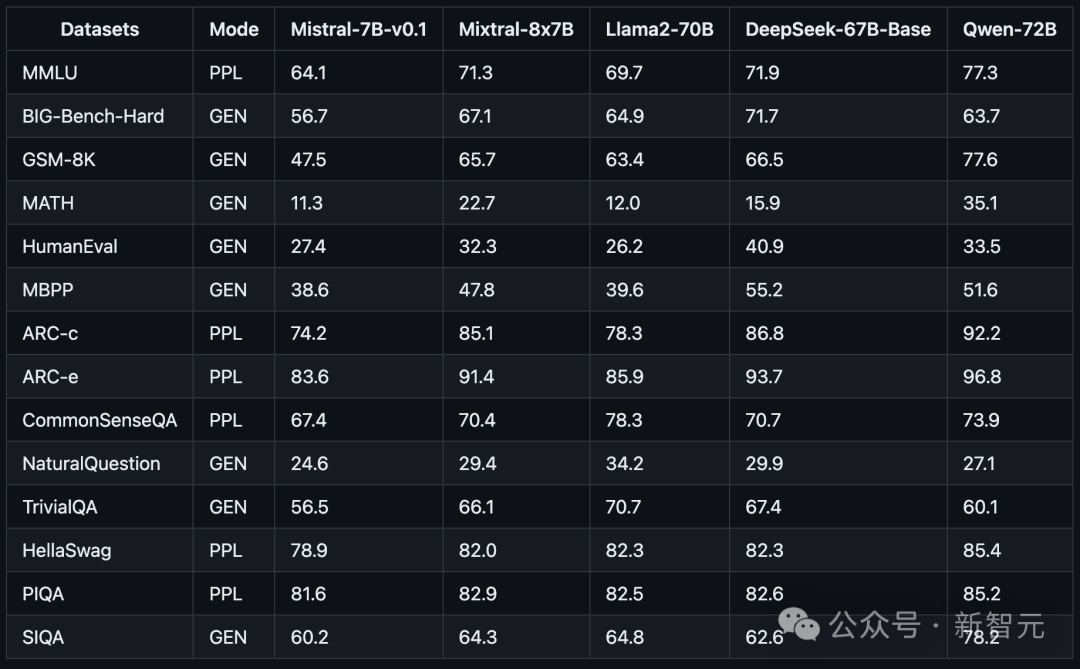Select the Llama2-70B column header
Image resolution: width=1080 pixels, height=669 pixels.
coord(659,30)
